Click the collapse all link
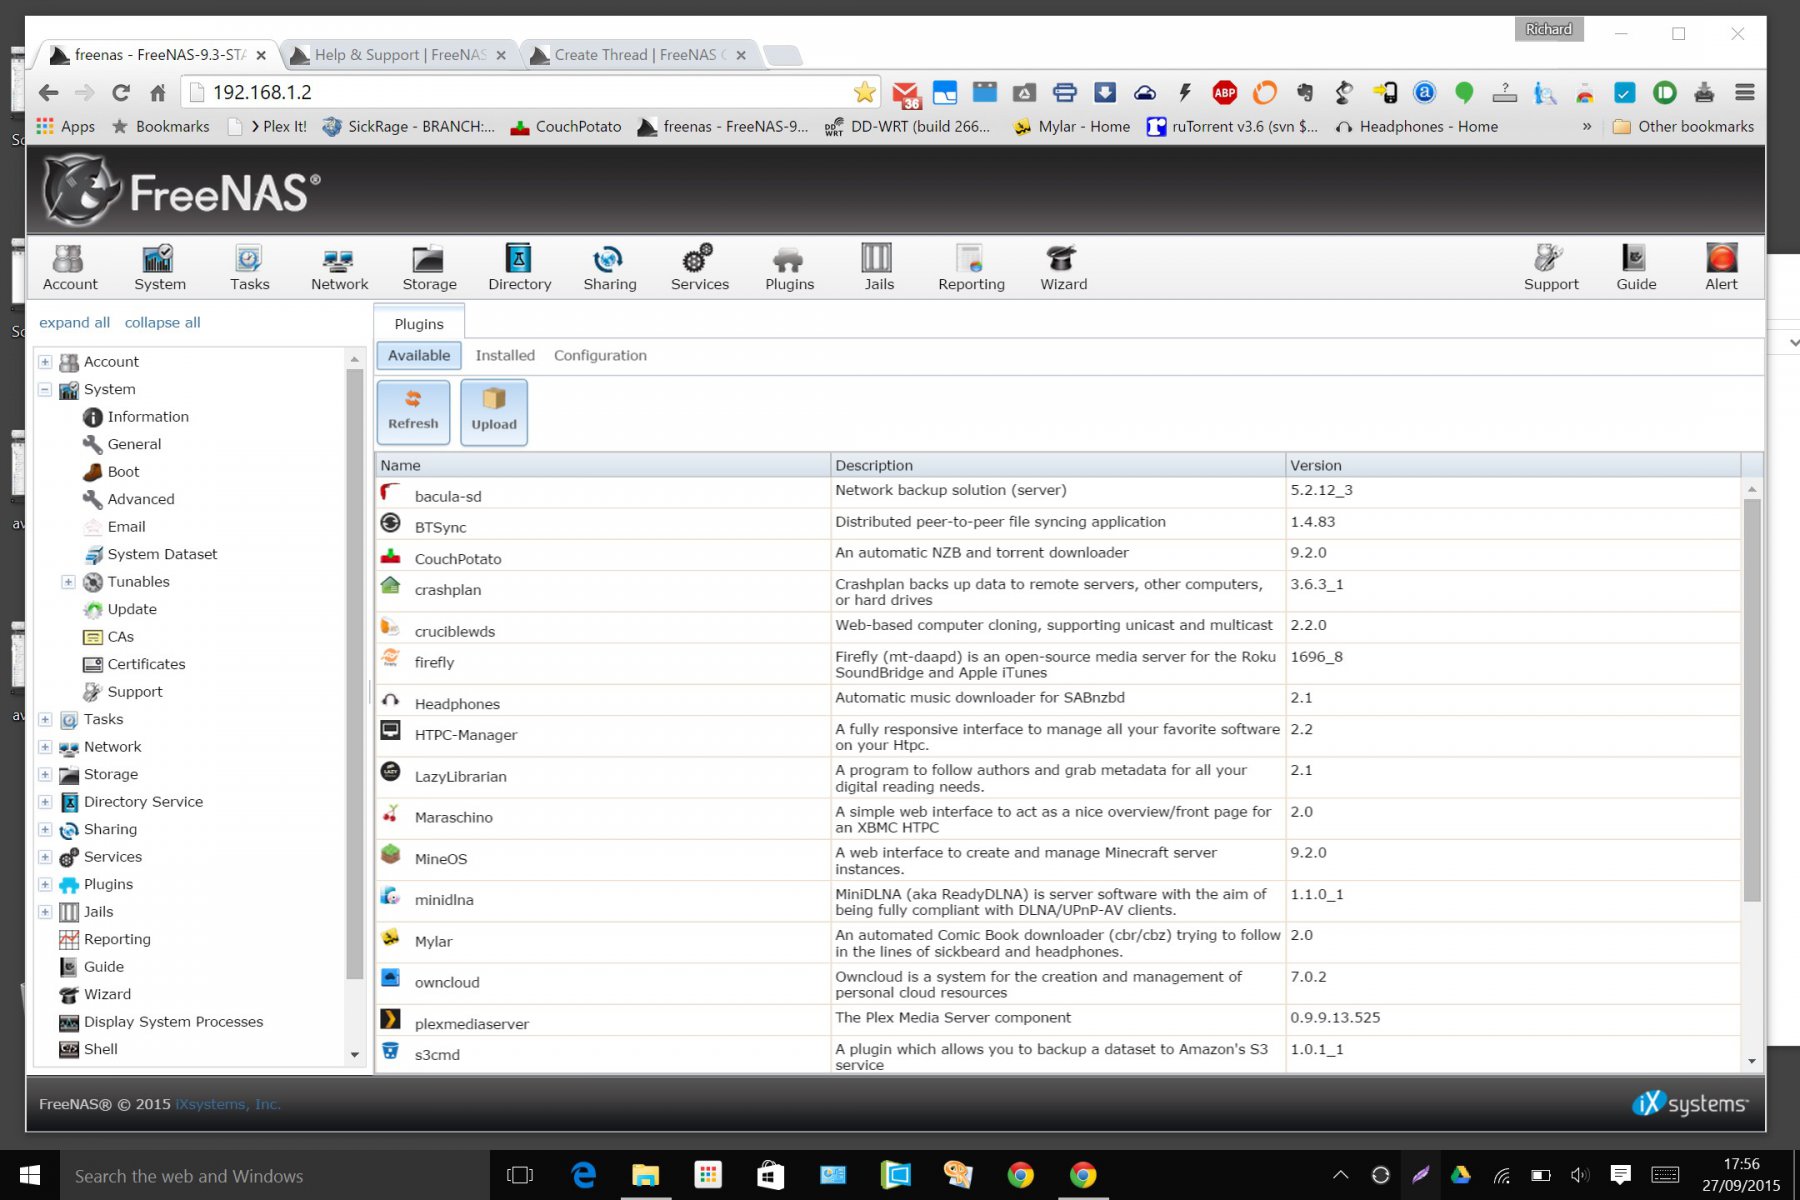This screenshot has width=1800, height=1200. coord(162,322)
